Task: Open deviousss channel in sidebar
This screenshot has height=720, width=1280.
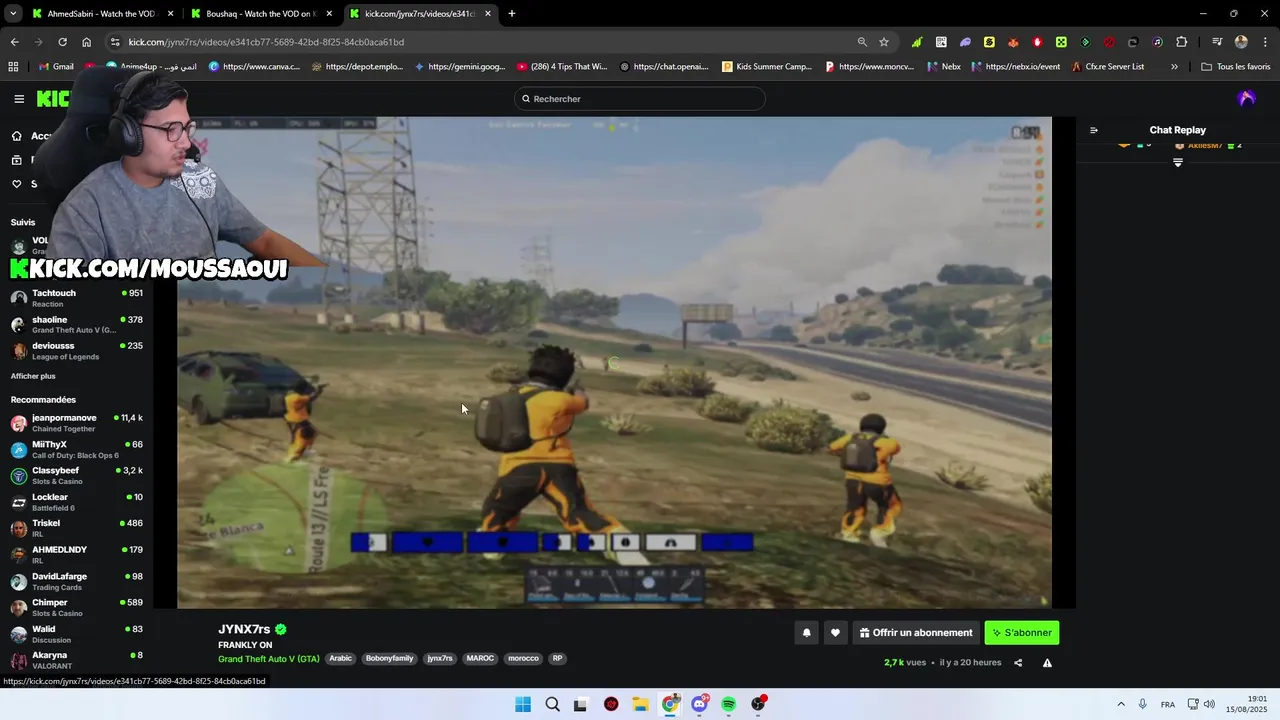Action: pyautogui.click(x=76, y=351)
